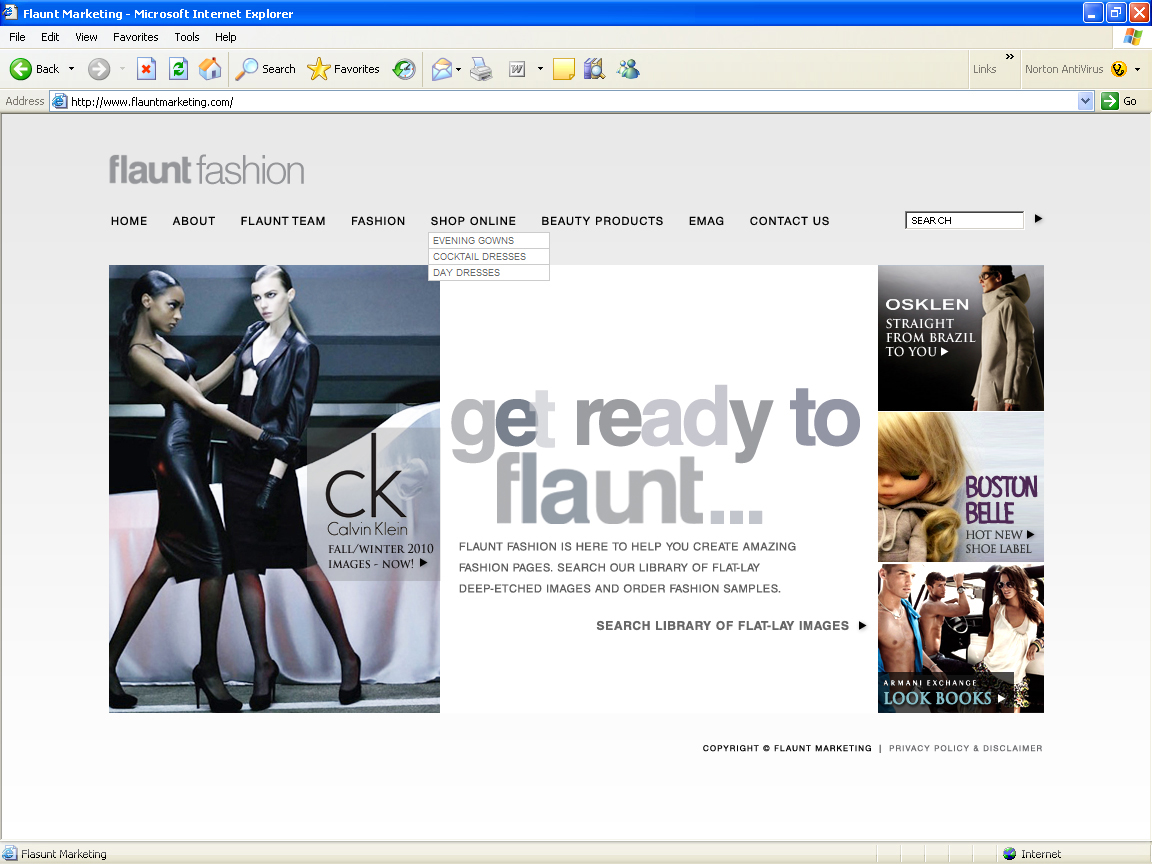Click the Links toolbar label

pyautogui.click(x=984, y=69)
